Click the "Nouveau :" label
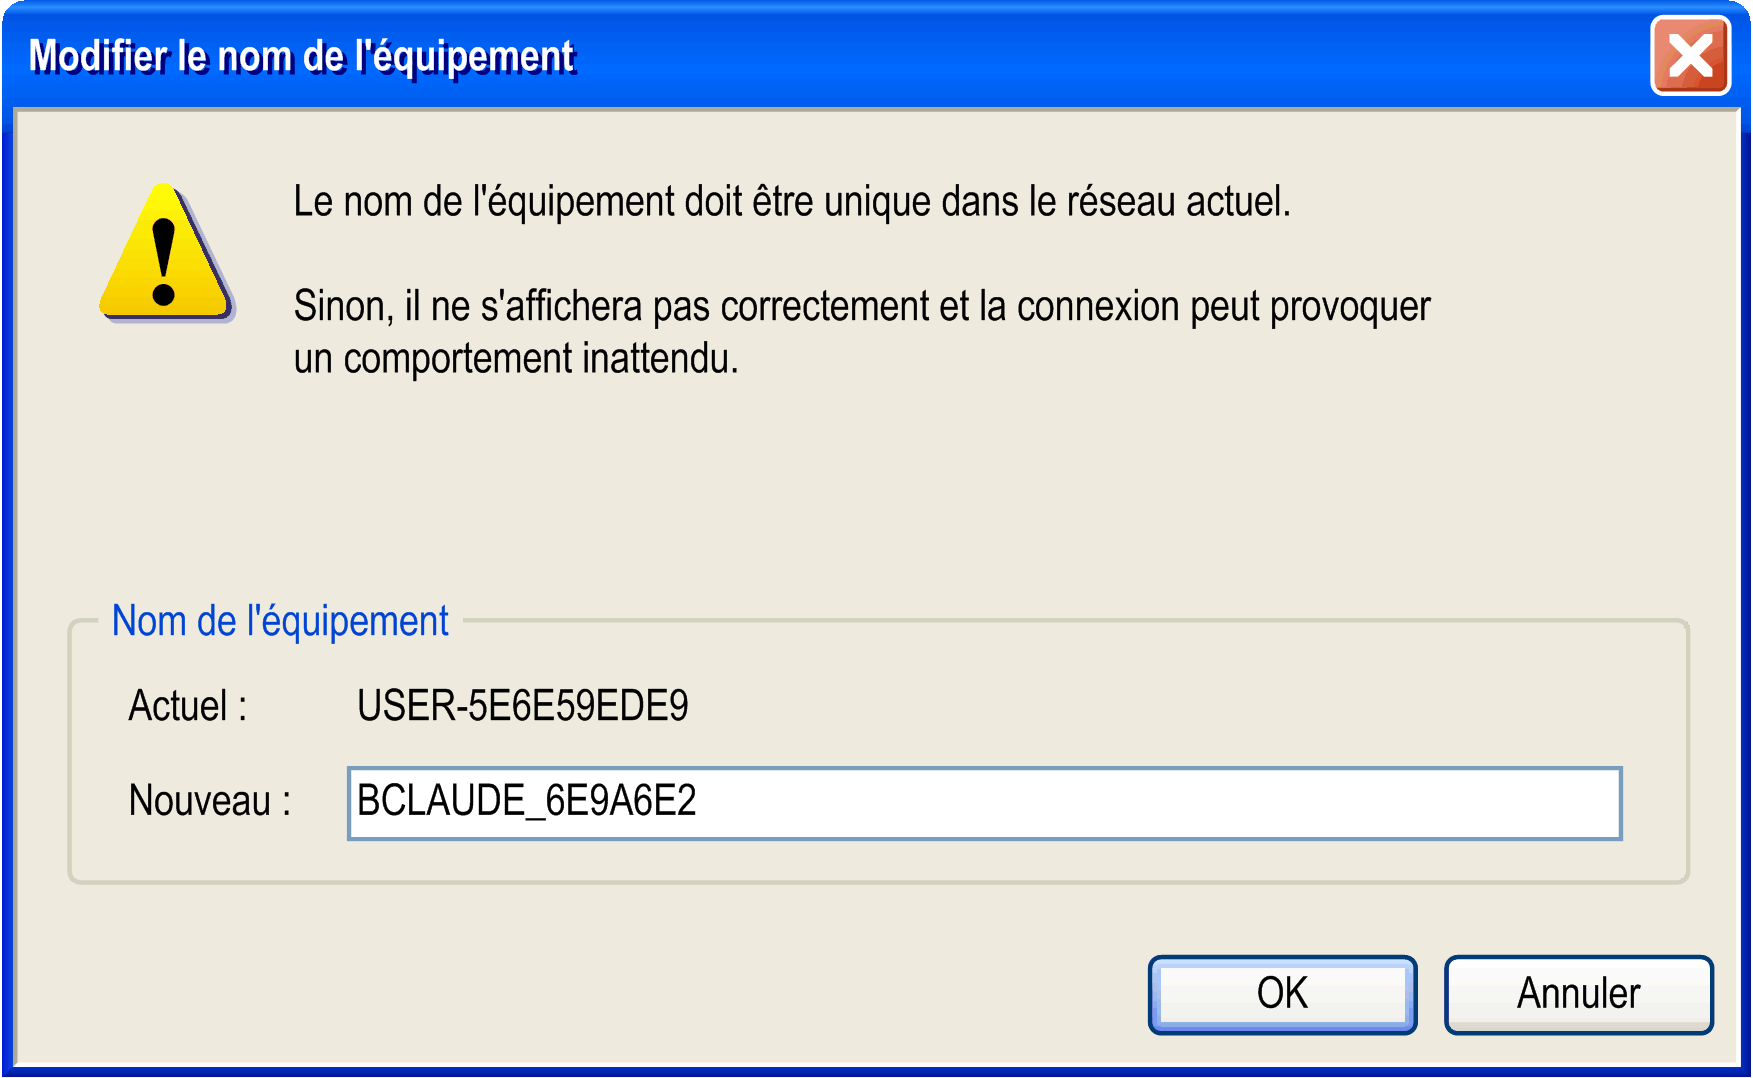The image size is (1753, 1078). (x=210, y=802)
